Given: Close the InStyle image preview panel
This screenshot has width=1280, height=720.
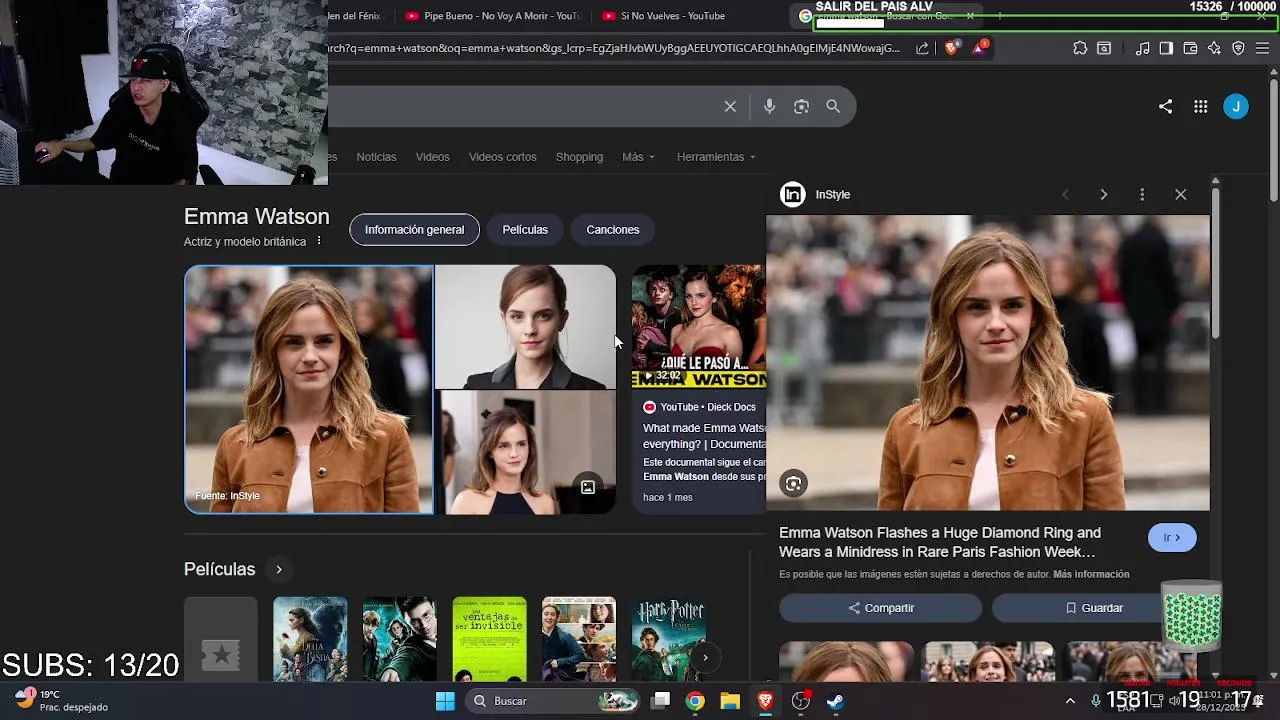Looking at the screenshot, I should coord(1180,195).
